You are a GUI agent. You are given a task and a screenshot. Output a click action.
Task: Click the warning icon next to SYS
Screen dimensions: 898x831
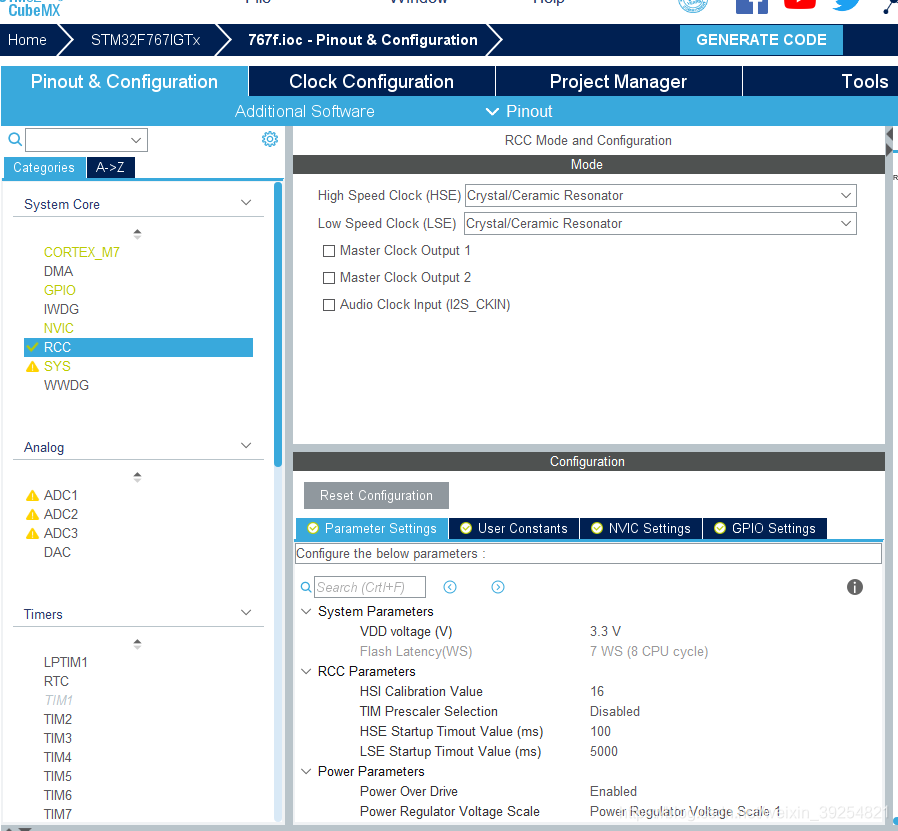click(33, 367)
